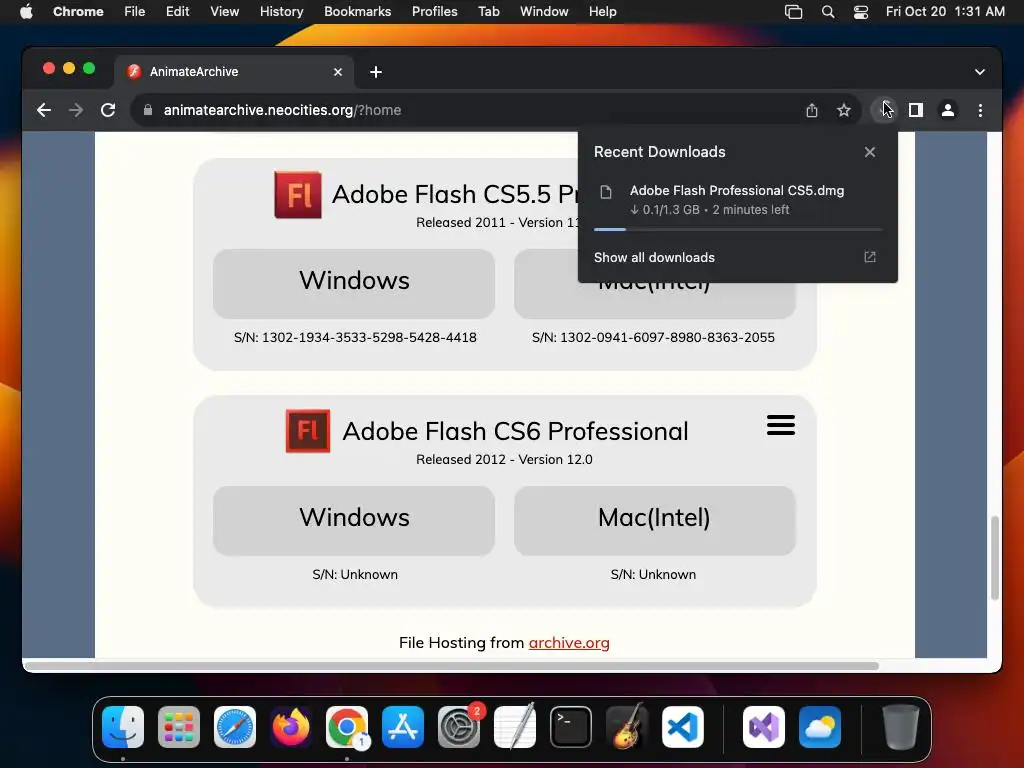The height and width of the screenshot is (768, 1024).
Task: Open Terminal from the Dock
Action: 571,727
